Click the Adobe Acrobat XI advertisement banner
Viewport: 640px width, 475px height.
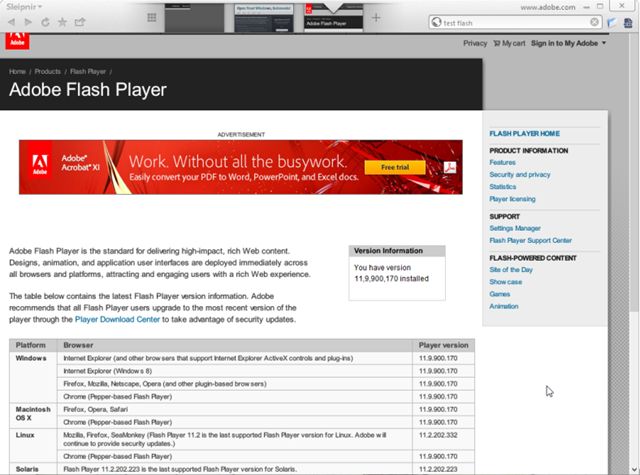click(240, 167)
